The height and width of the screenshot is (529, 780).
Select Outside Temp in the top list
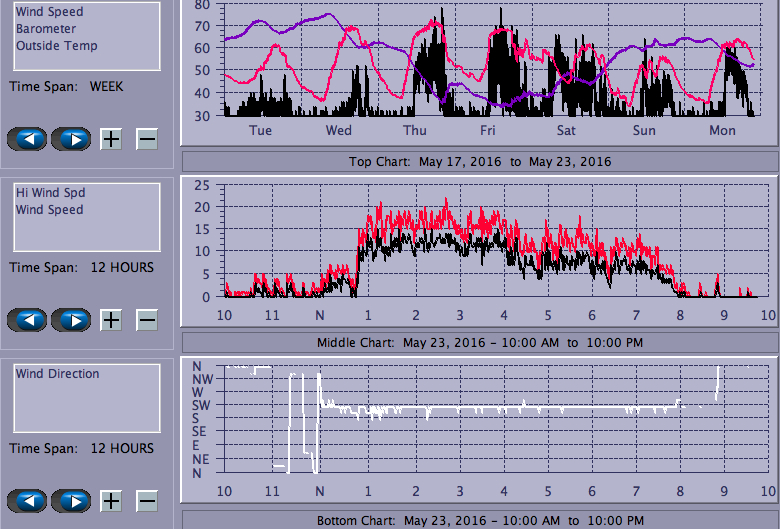pyautogui.click(x=56, y=46)
